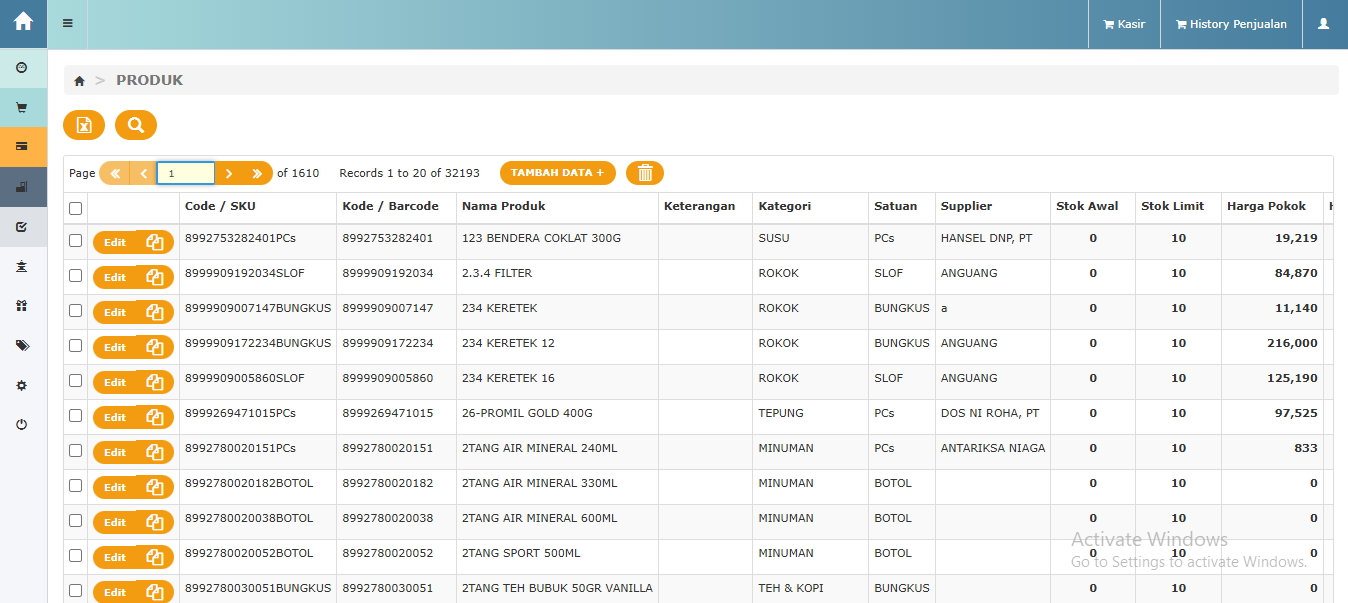Check the box for 123 BENDERA COKLAT 300G
Image resolution: width=1348 pixels, height=603 pixels.
(x=75, y=240)
